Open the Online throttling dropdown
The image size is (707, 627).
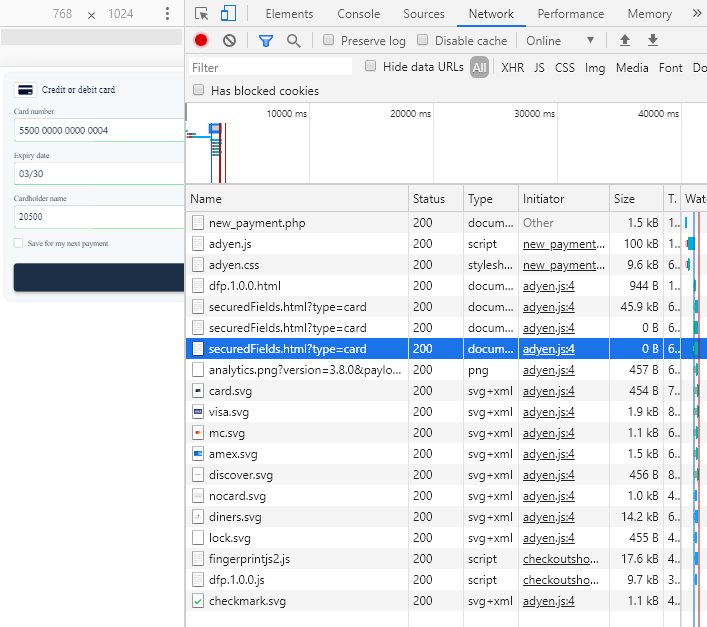(x=560, y=41)
